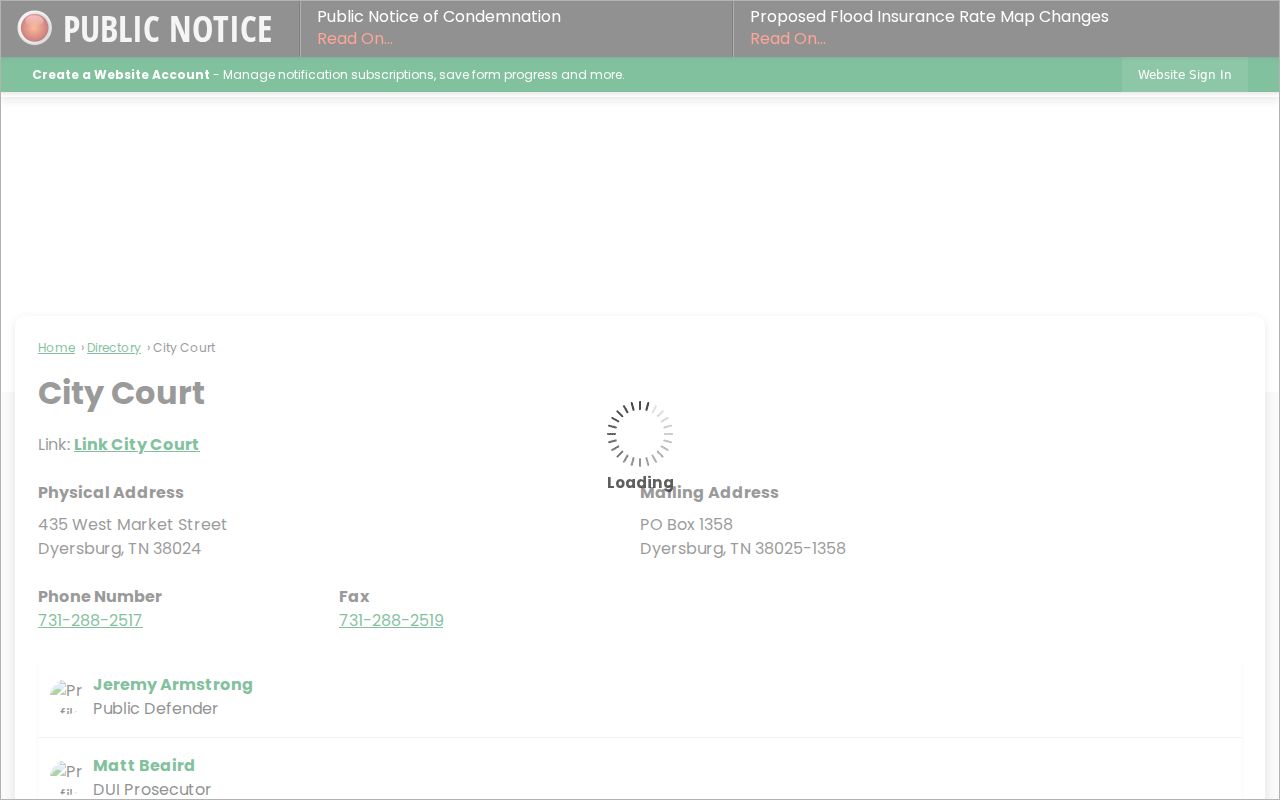1280x800 pixels.
Task: Open Jeremy Armstrong's profile photo
Action: (66, 697)
